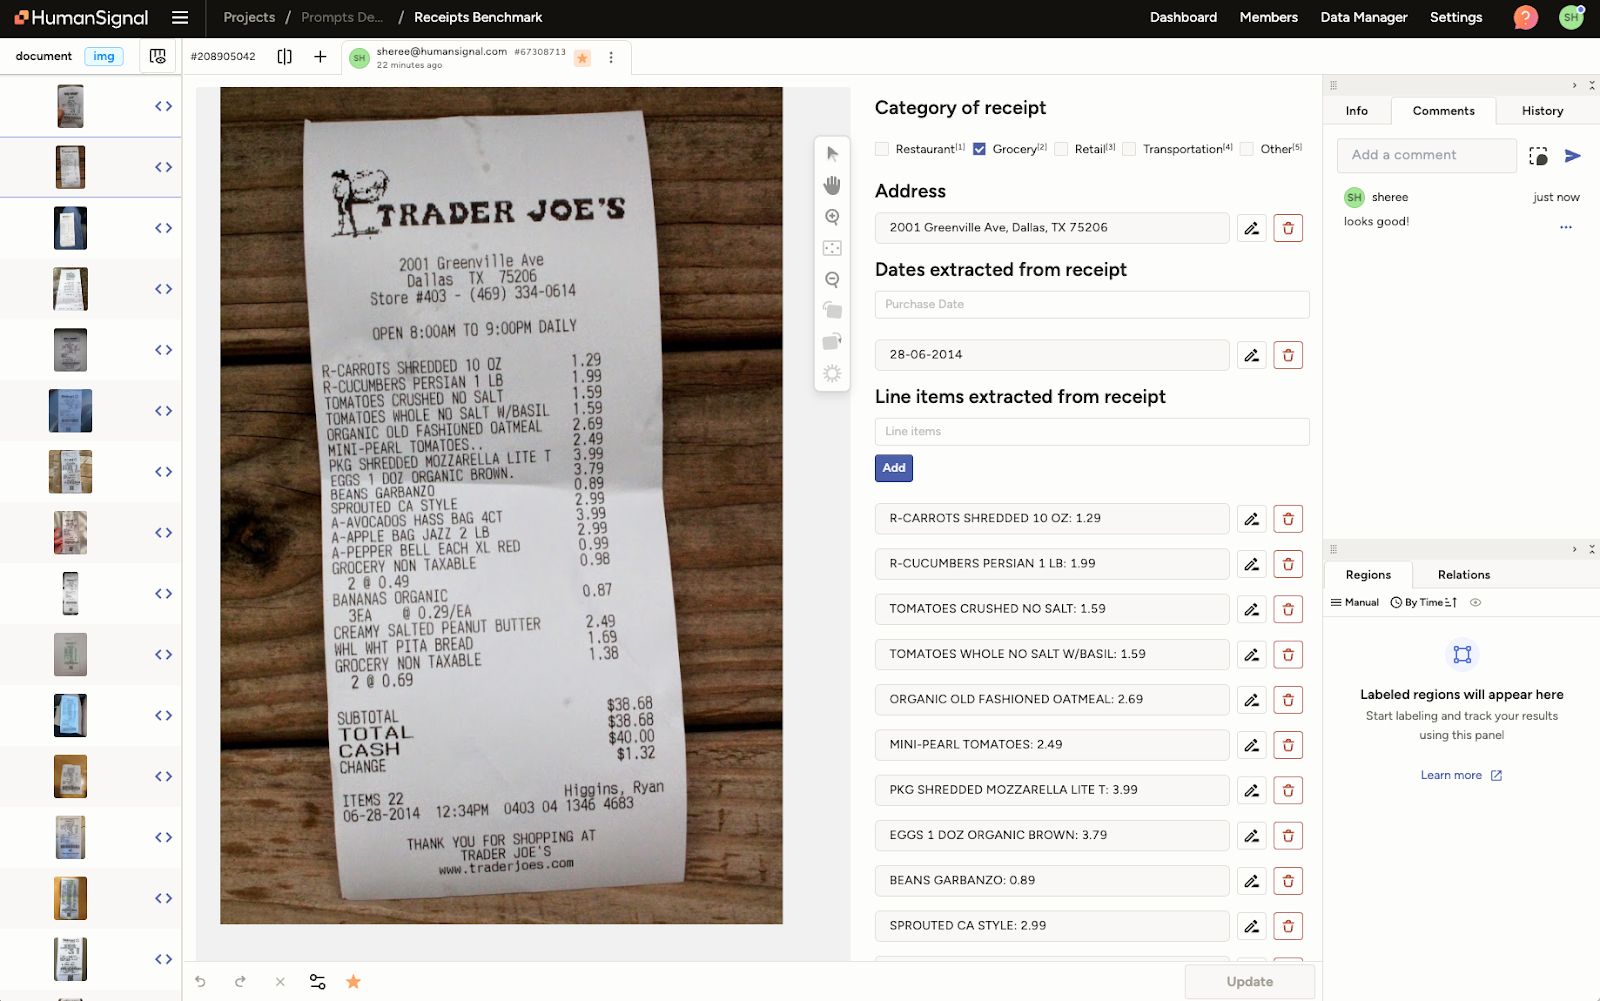The image size is (1600, 1001).
Task: Create a new annotation with the plus icon
Action: 320,57
